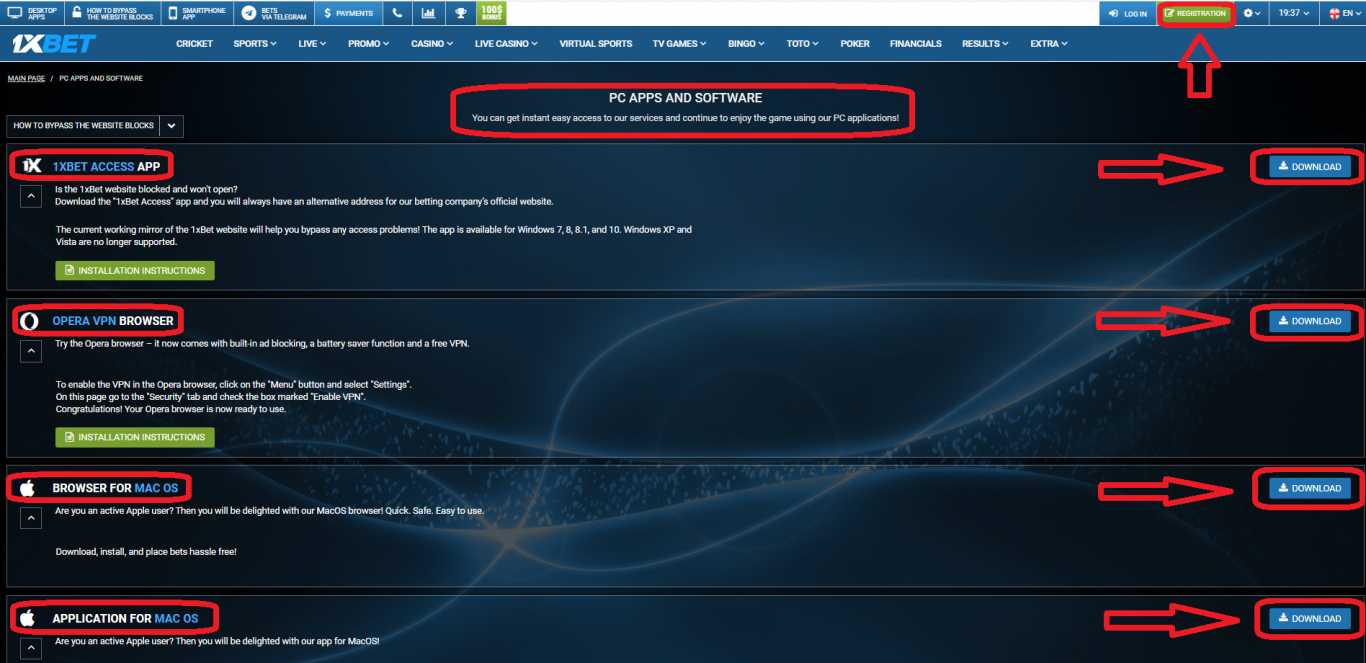Open Installation Instructions for 1xBet Access App
This screenshot has width=1366, height=663.
click(135, 271)
